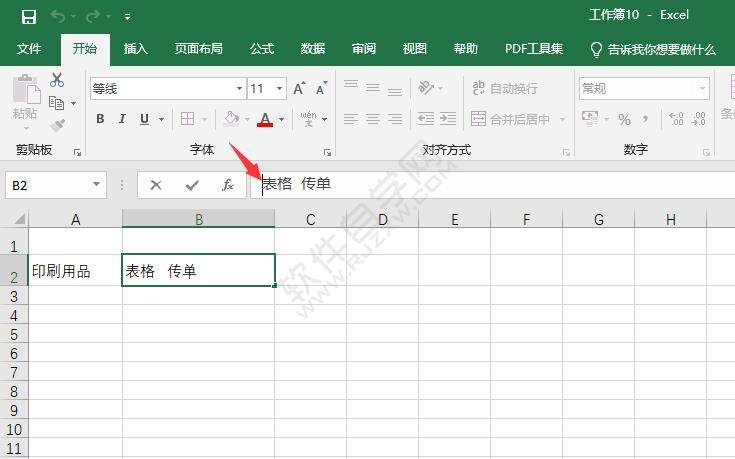Click the Center align icon
Image resolution: width=735 pixels, height=459 pixels.
tap(373, 119)
